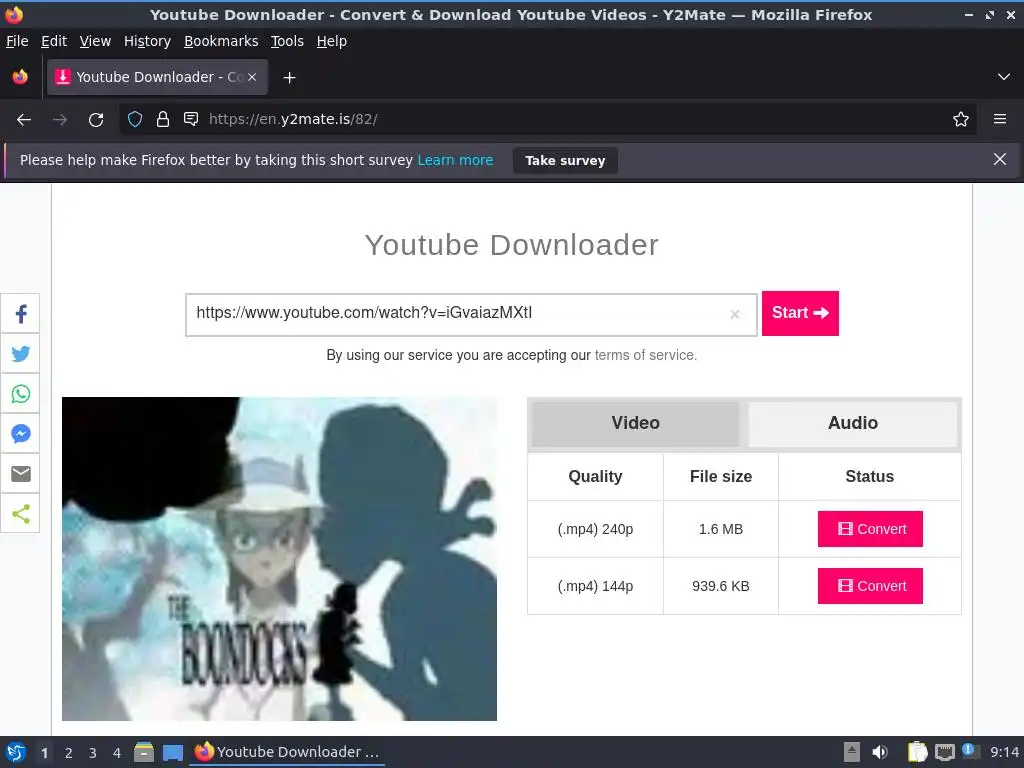
Task: Open Firefox hamburger application menu
Action: point(1000,119)
